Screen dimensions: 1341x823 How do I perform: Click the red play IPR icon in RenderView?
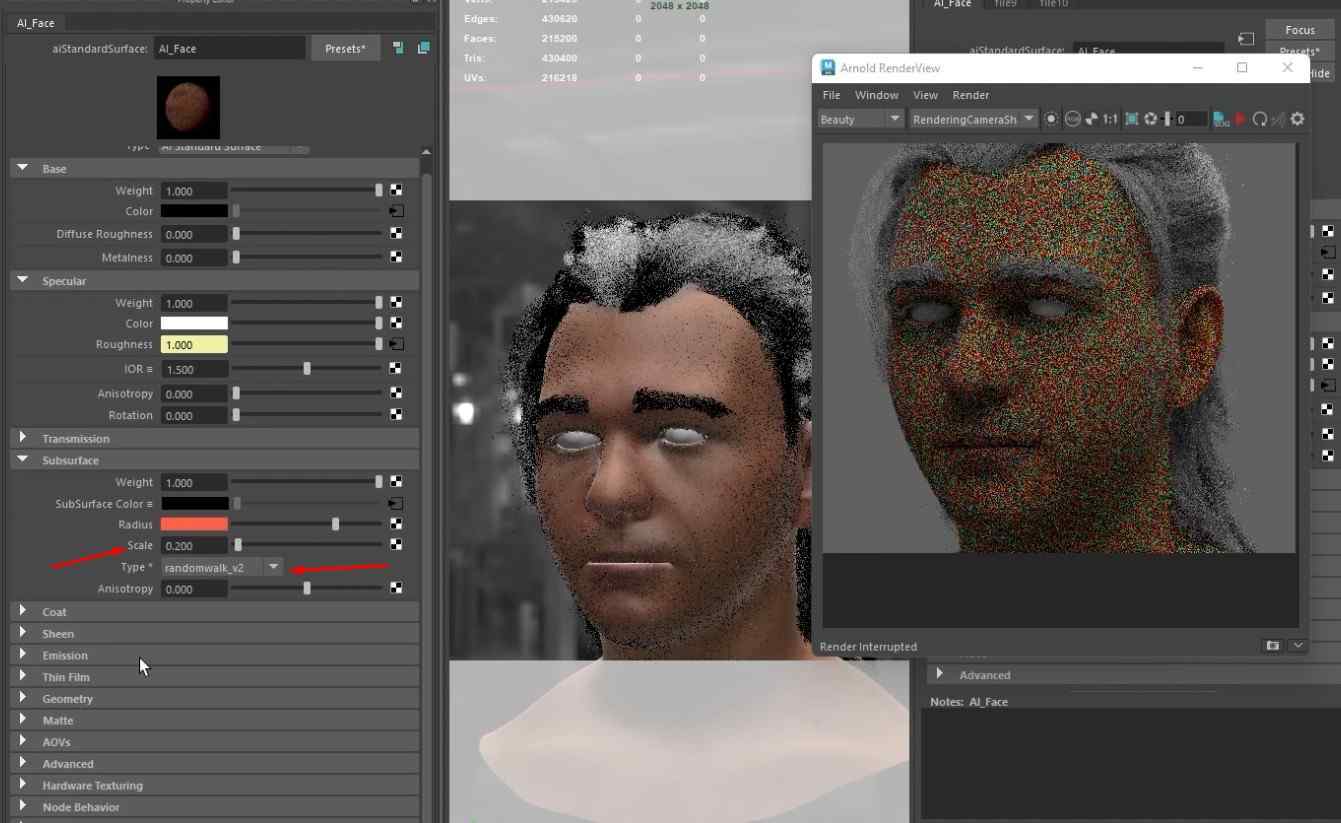[x=1240, y=119]
